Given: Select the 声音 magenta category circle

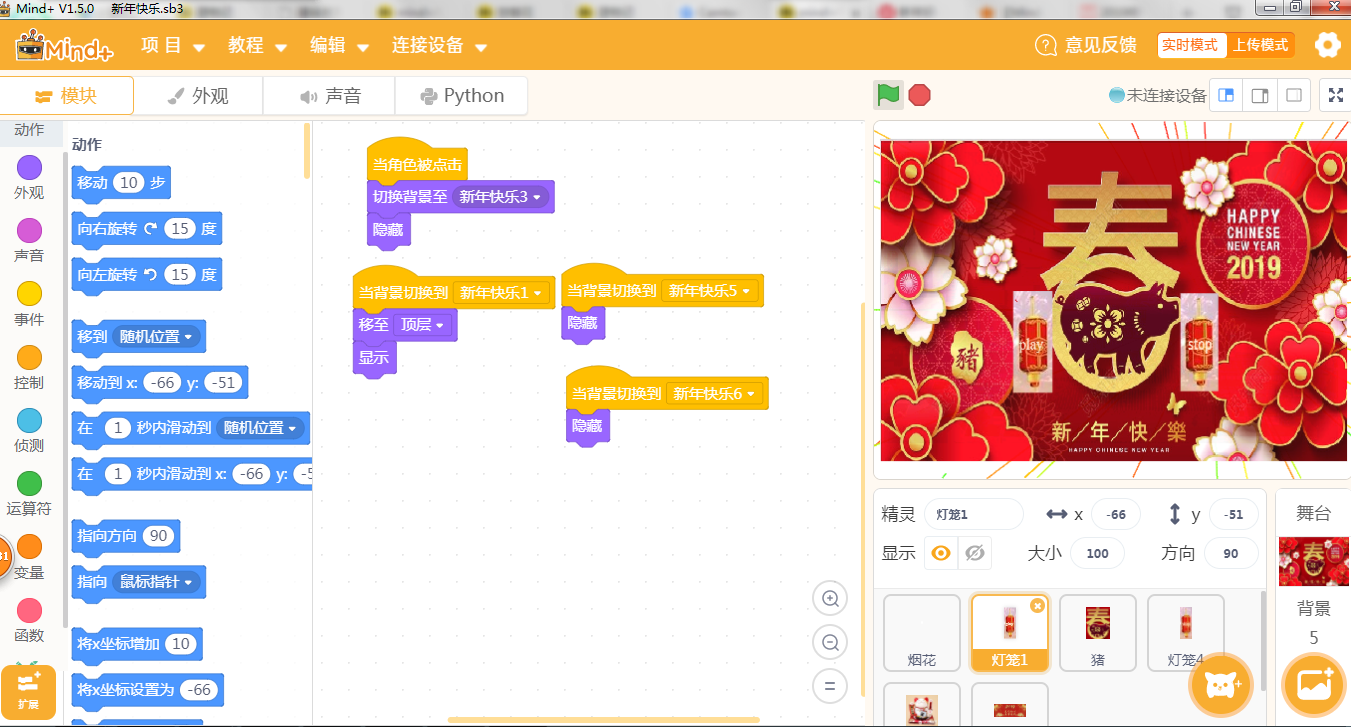Looking at the screenshot, I should point(30,230).
